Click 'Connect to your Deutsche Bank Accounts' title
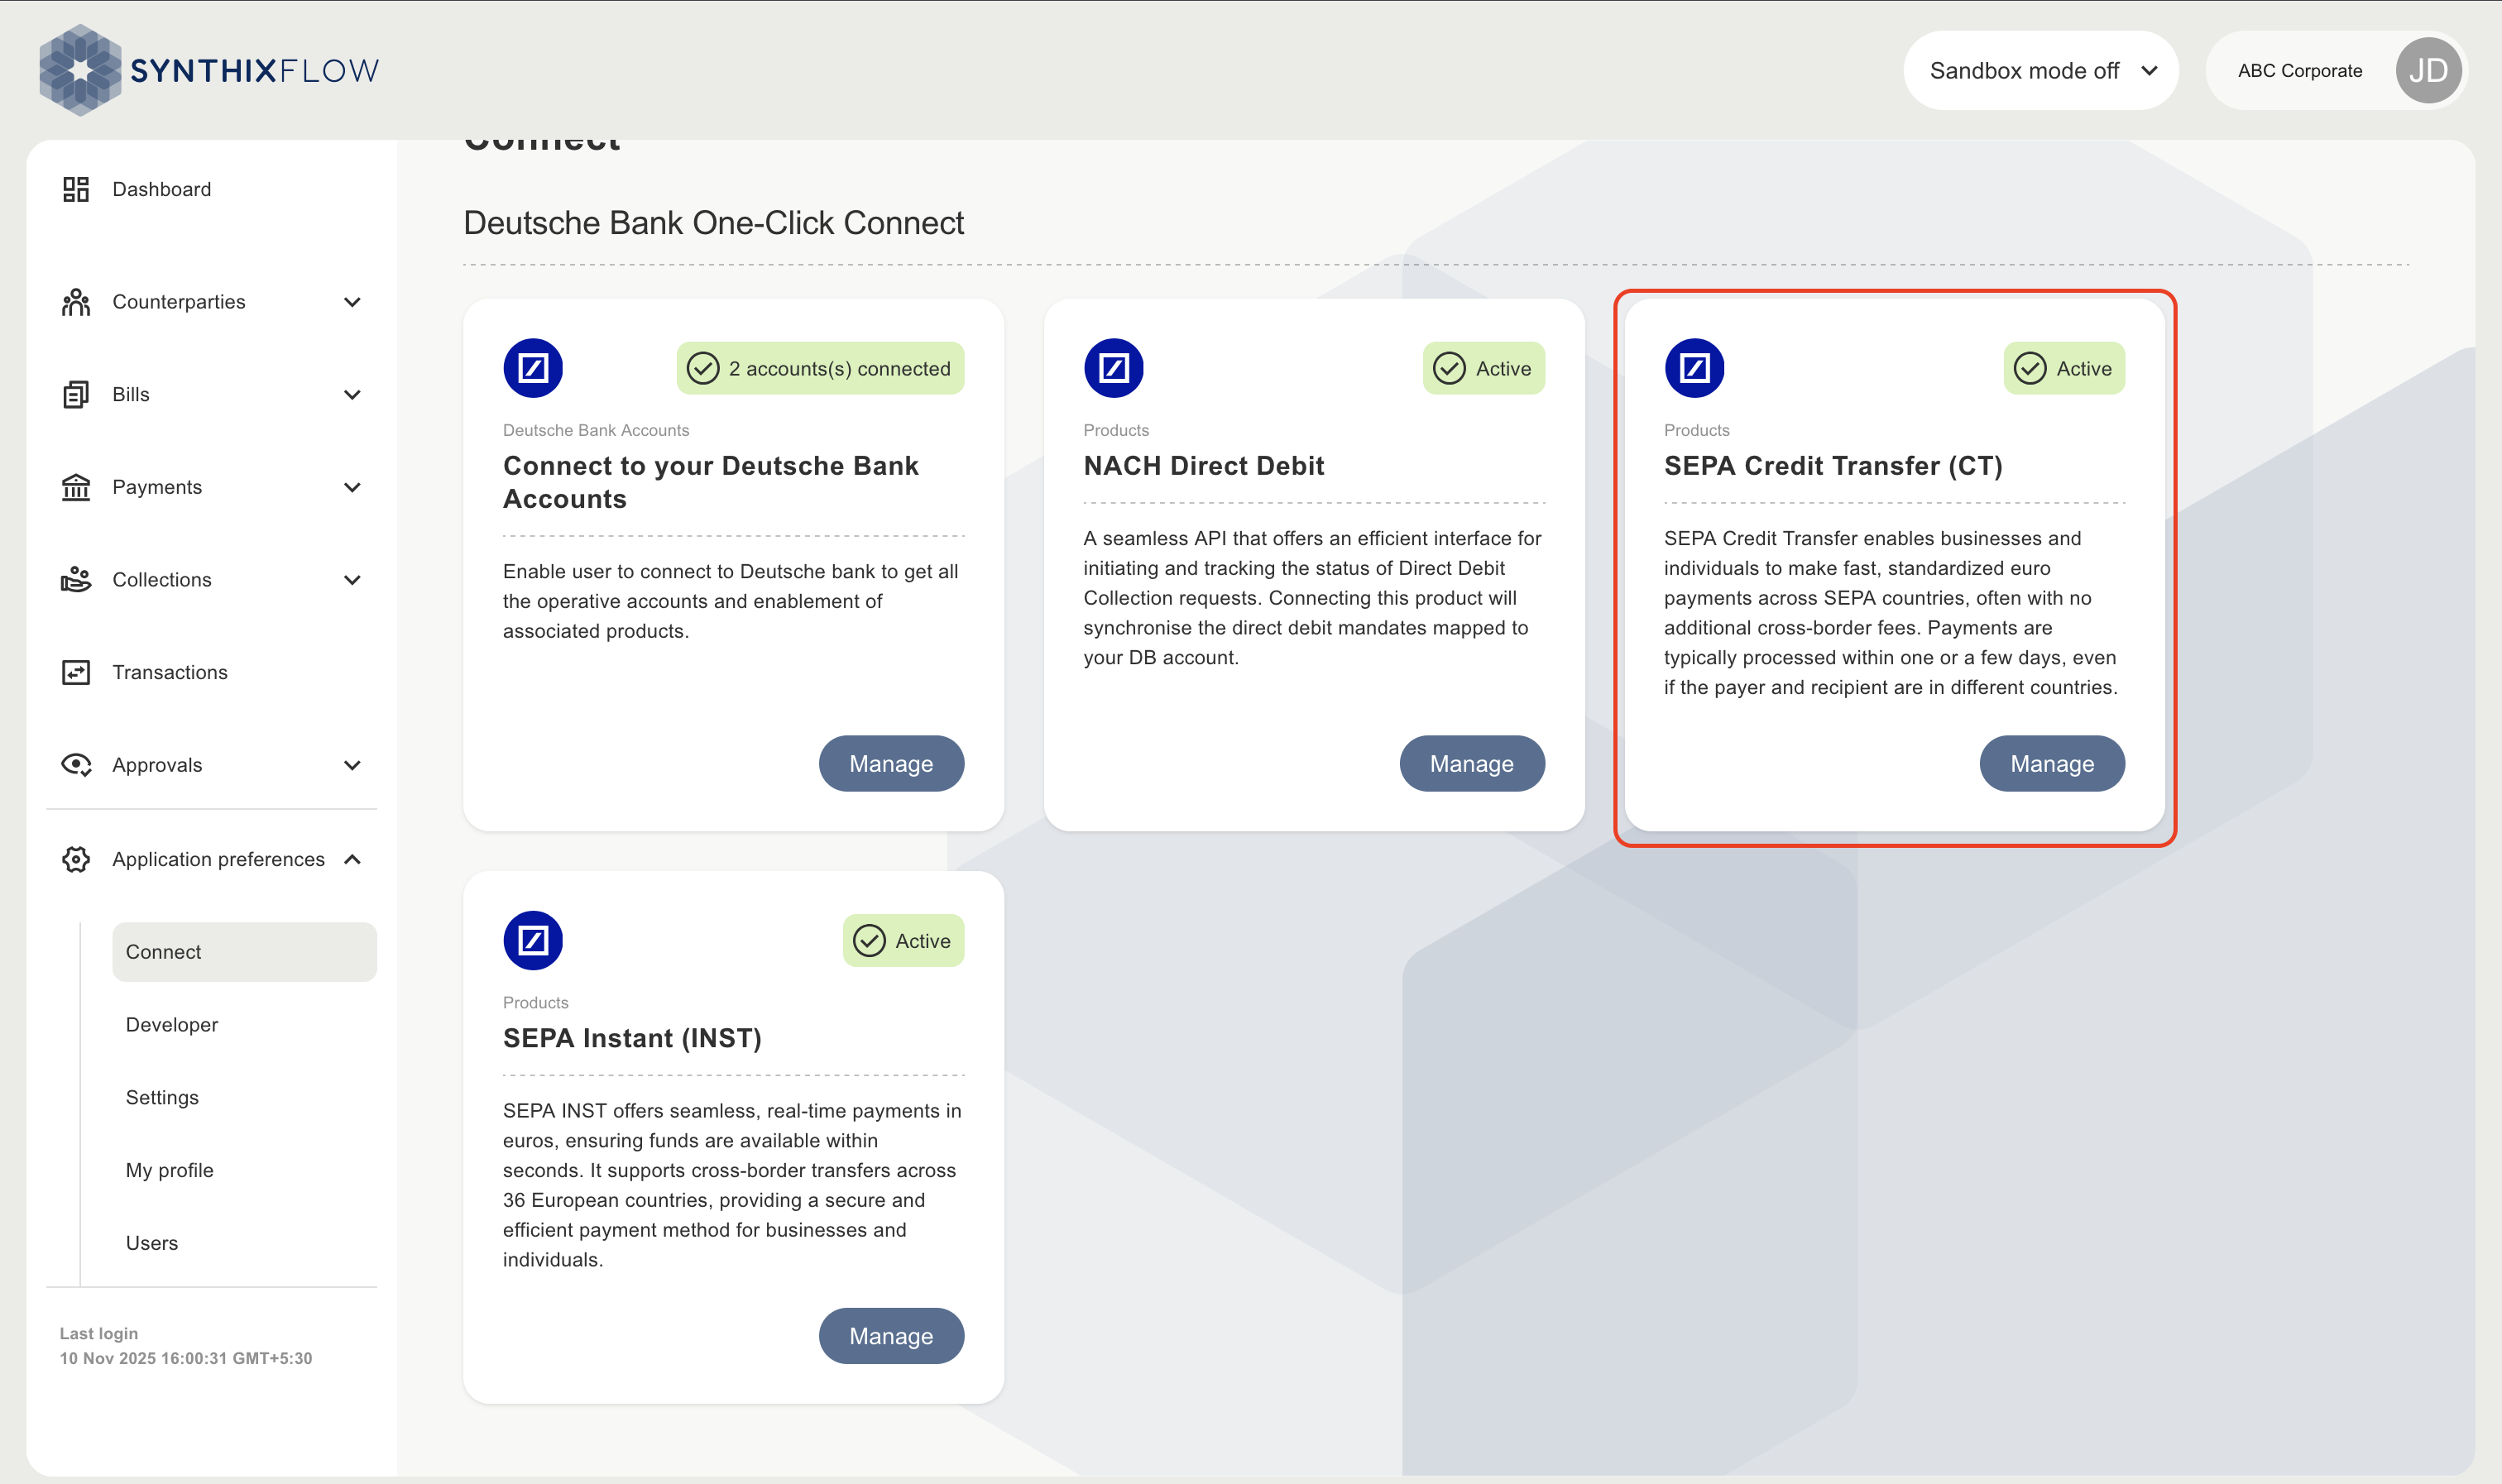The height and width of the screenshot is (1484, 2502). click(711, 482)
